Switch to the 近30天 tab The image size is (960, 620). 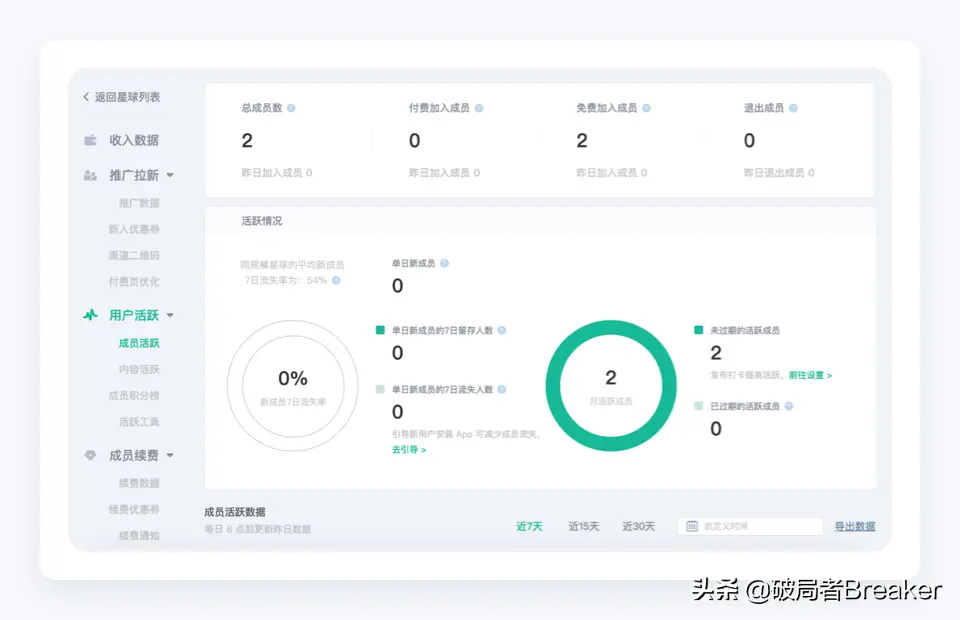coord(638,526)
